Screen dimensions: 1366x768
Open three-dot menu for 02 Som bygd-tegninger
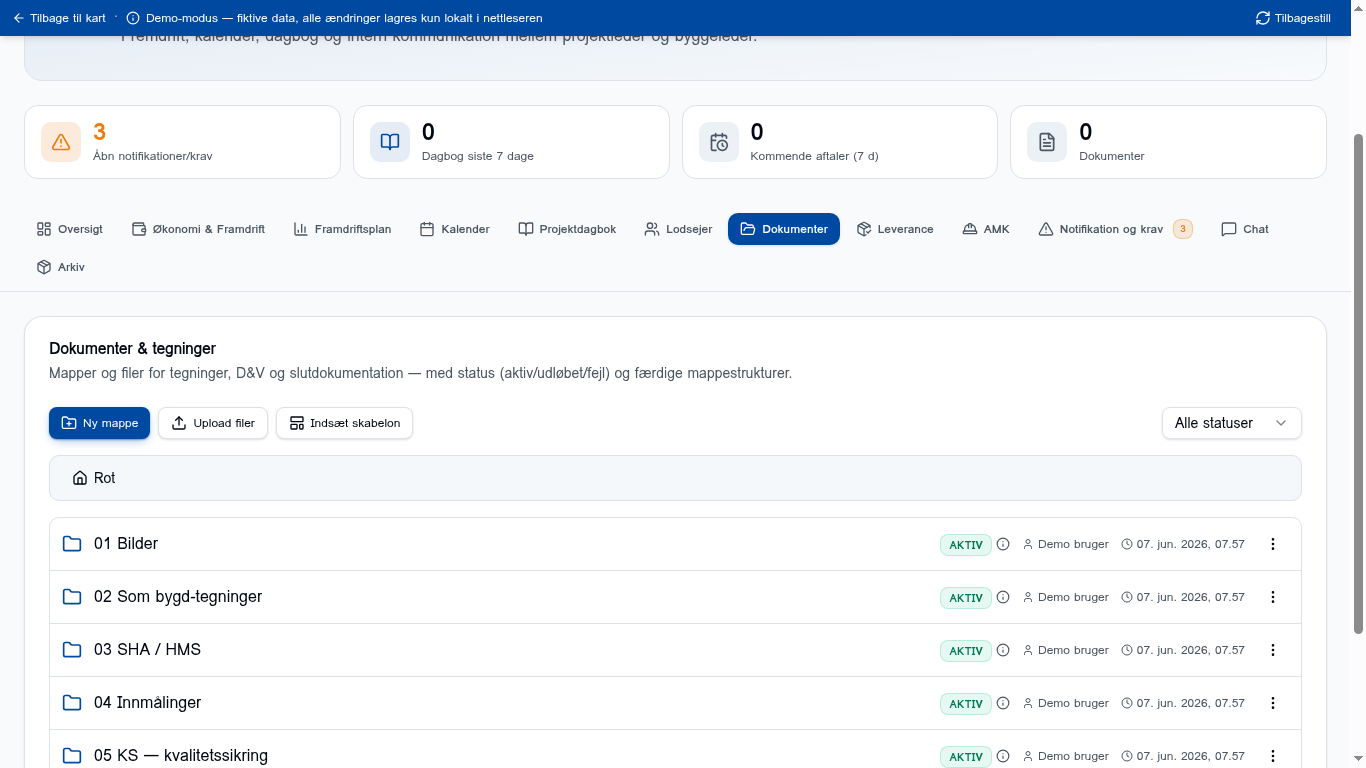(x=1273, y=597)
